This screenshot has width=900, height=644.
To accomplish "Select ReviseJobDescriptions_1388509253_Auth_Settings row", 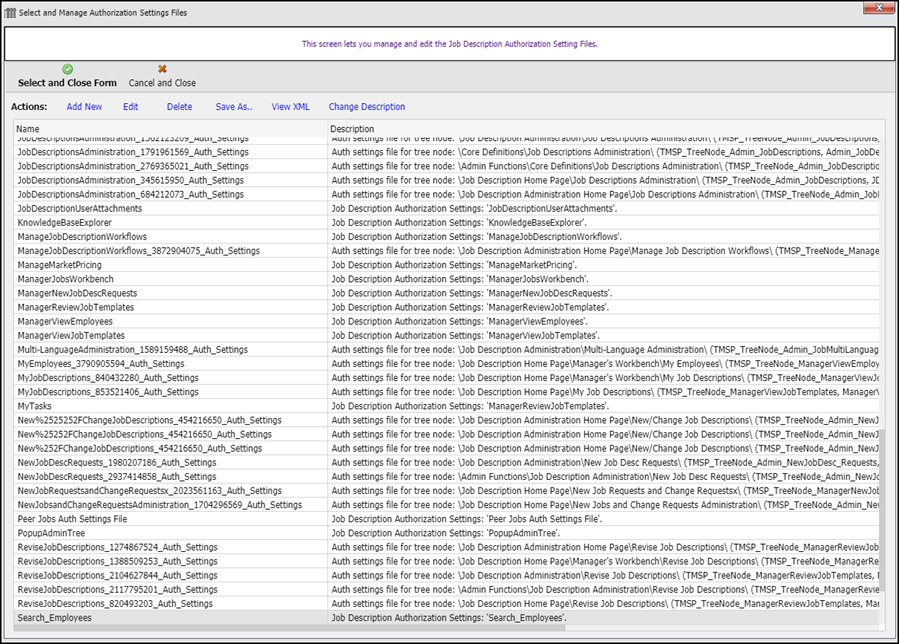I will (447, 561).
